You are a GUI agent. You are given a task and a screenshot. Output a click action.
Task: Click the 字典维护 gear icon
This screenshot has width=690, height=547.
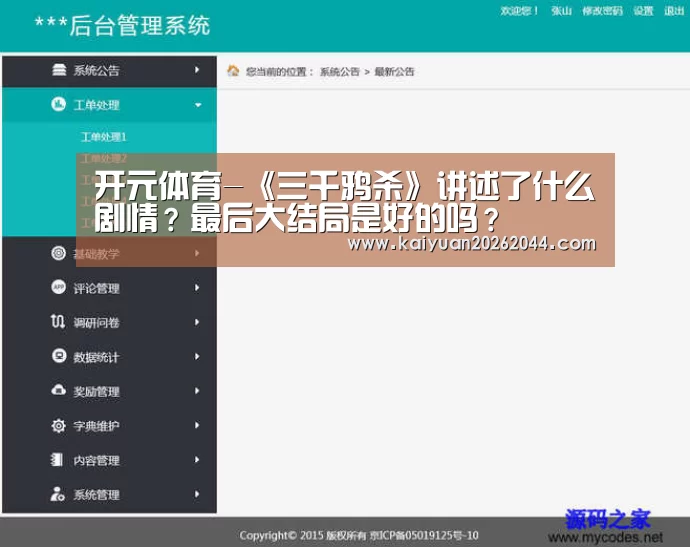pos(59,425)
